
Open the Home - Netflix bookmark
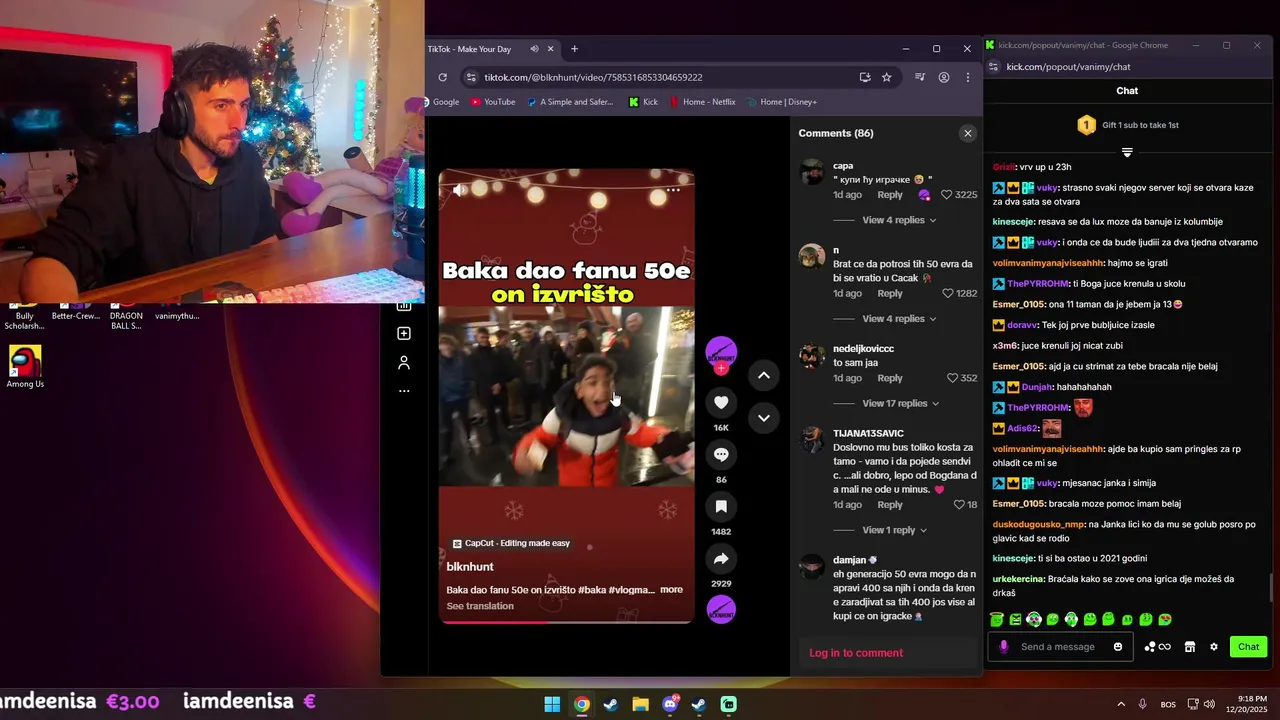pyautogui.click(x=702, y=102)
